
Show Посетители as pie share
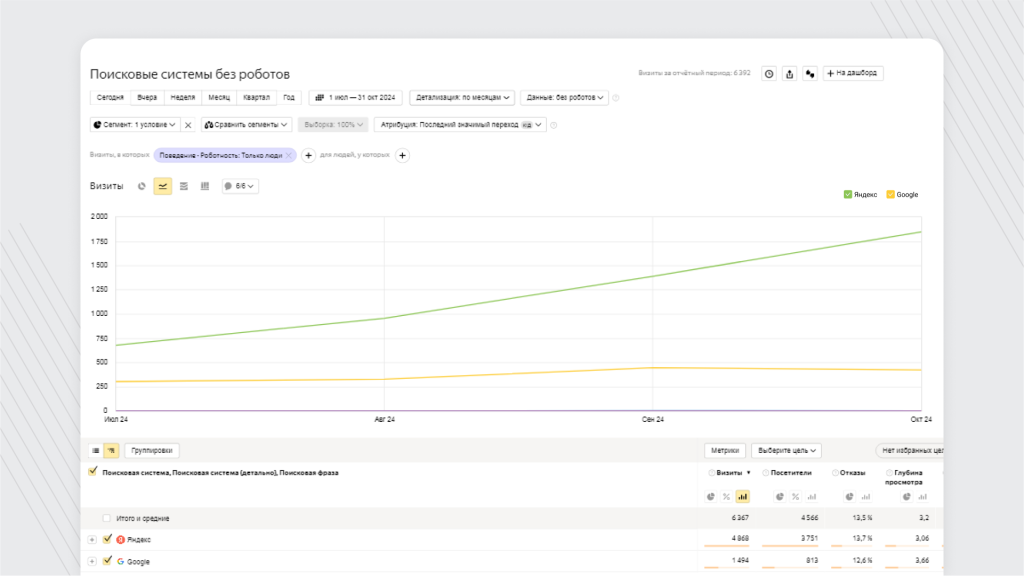pyautogui.click(x=780, y=497)
